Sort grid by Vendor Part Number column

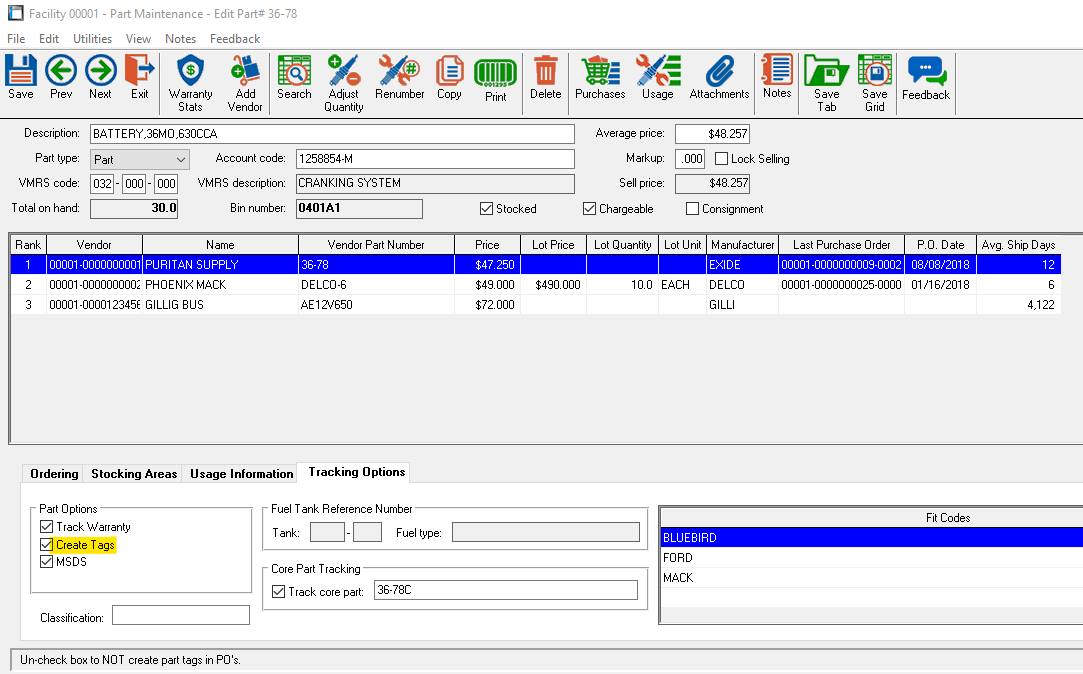(376, 245)
